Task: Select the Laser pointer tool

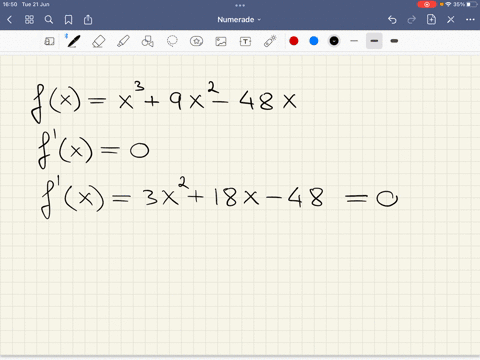Action: (x=270, y=41)
